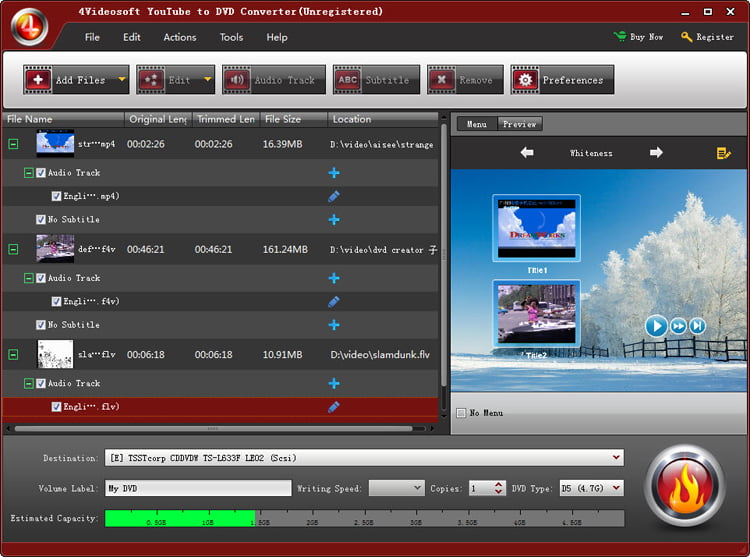This screenshot has width=750, height=557.
Task: Collapse the str...mp4 file entry
Action: (x=13, y=144)
